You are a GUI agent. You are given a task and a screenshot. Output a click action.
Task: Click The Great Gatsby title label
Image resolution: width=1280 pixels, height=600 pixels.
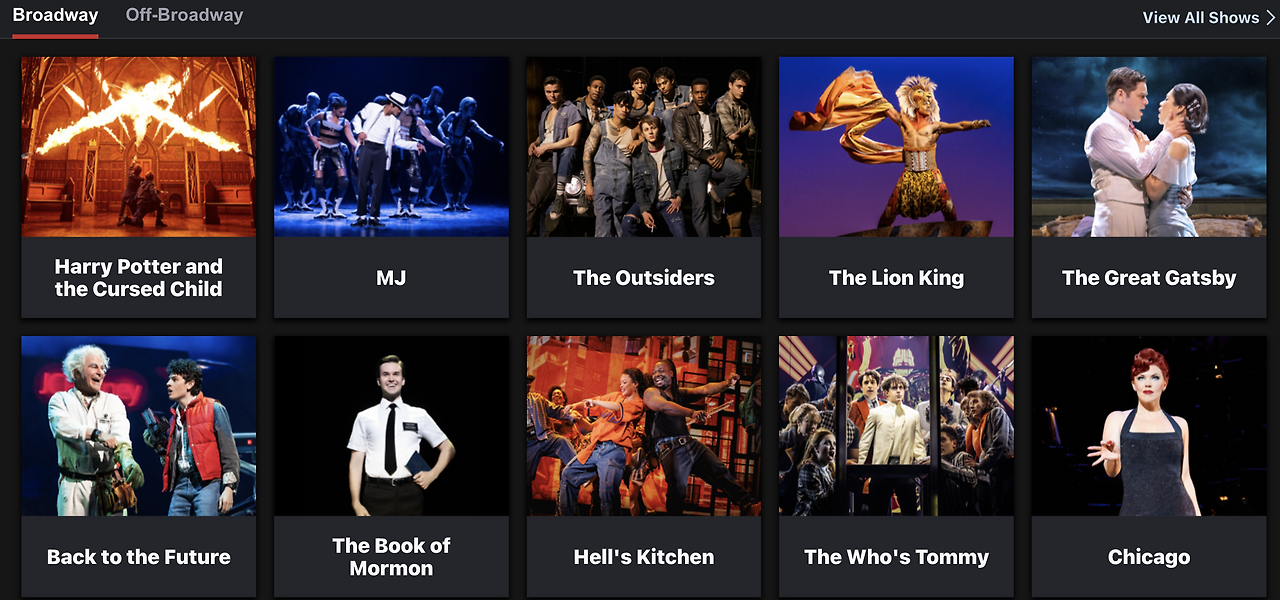pos(1149,278)
